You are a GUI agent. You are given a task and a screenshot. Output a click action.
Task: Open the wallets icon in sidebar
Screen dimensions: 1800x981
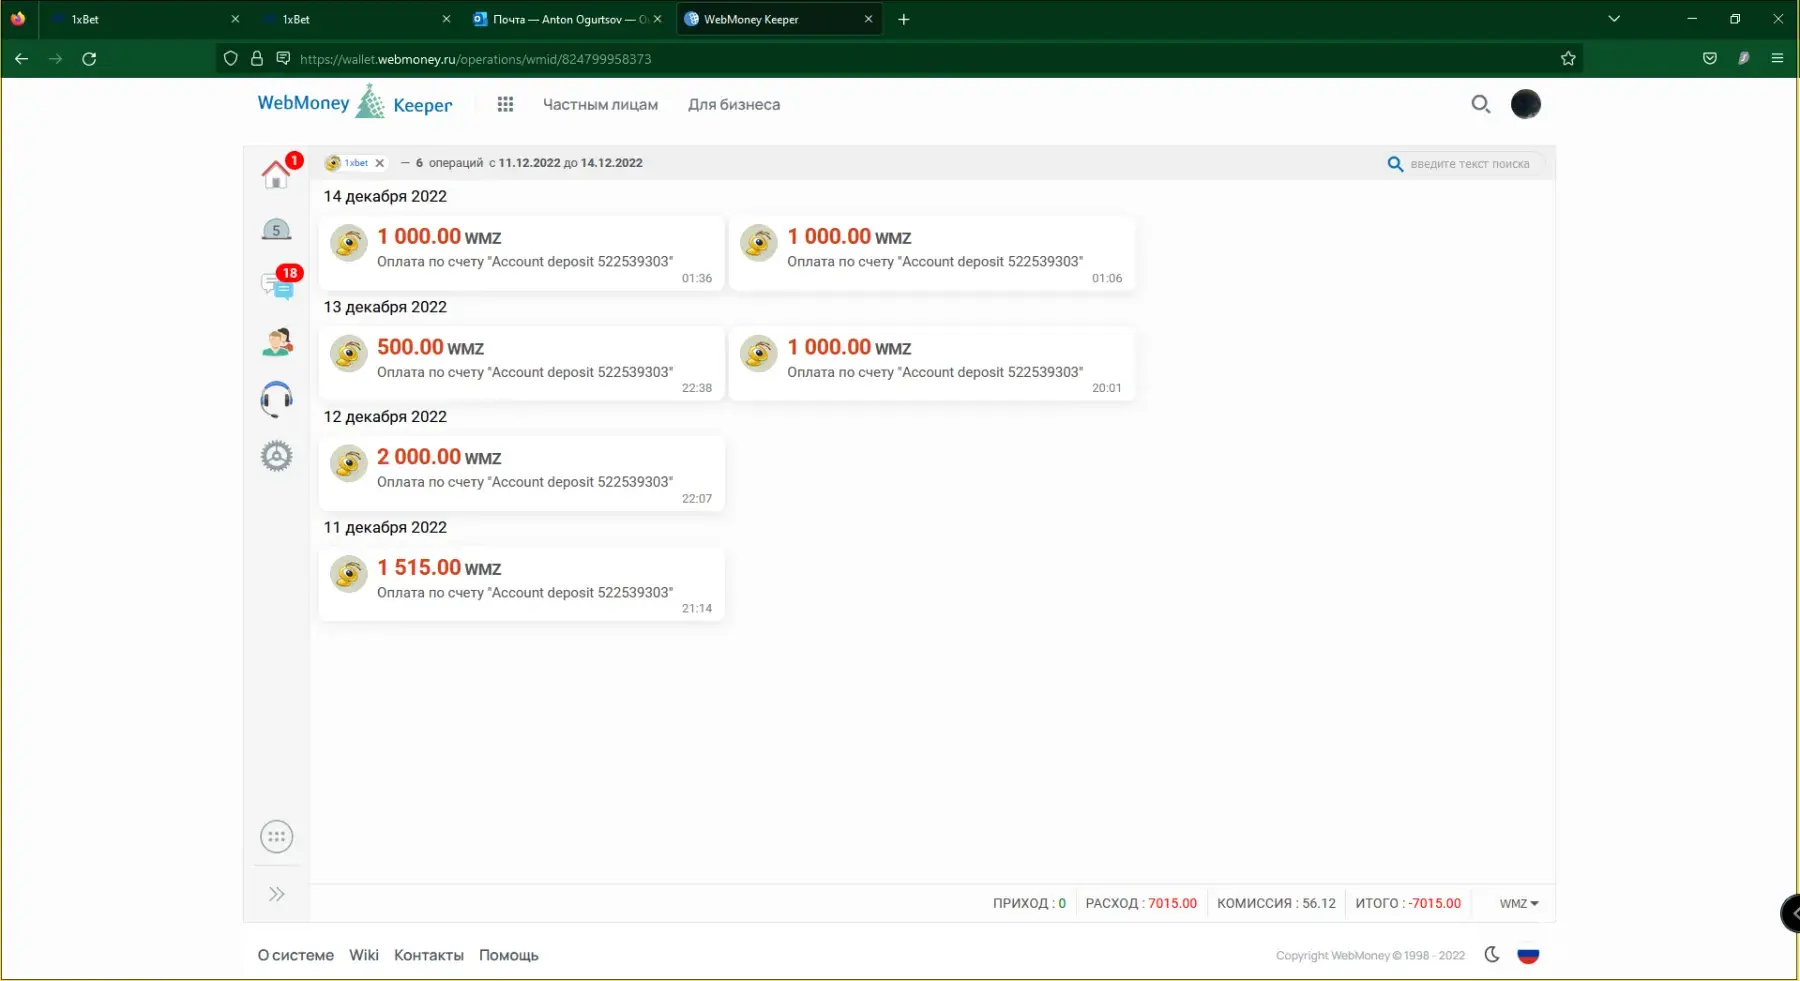[276, 231]
